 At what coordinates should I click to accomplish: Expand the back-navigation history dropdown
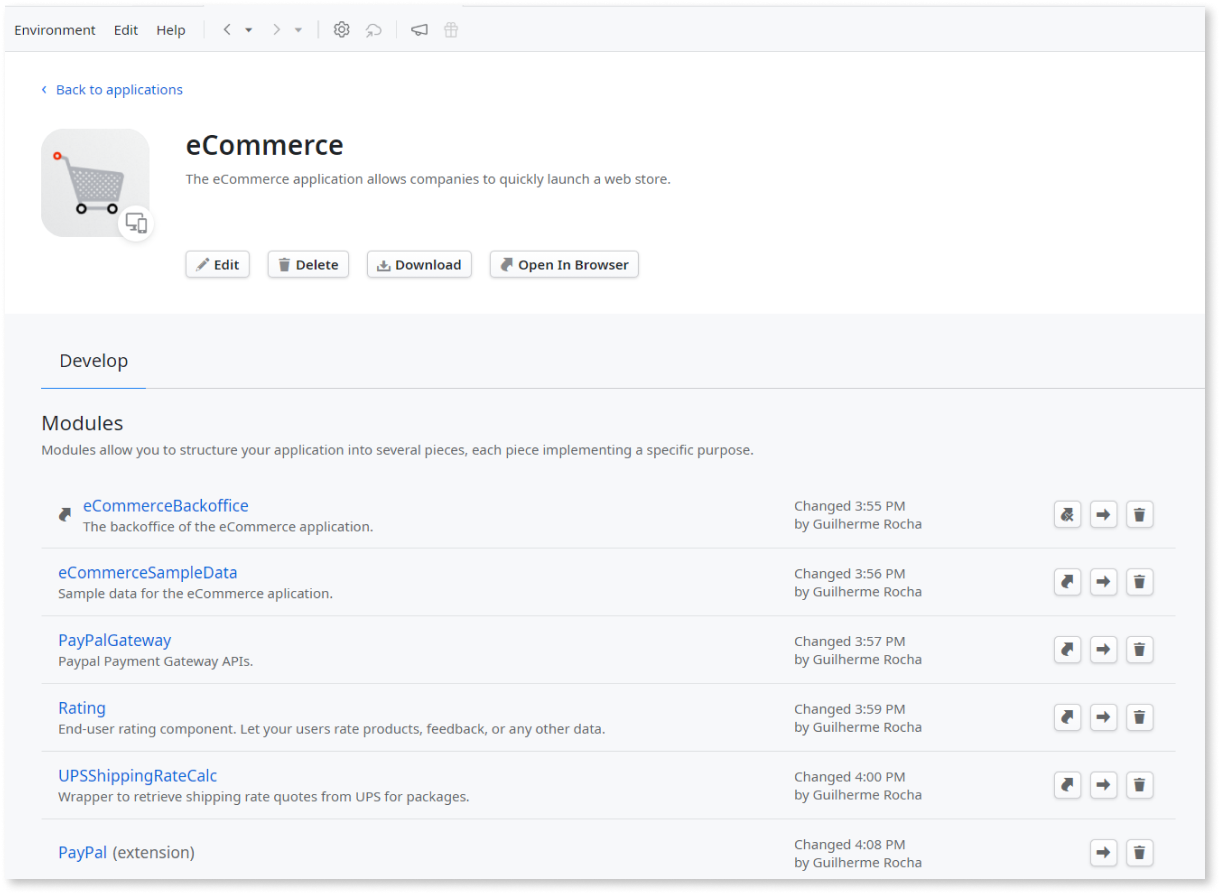(x=247, y=29)
